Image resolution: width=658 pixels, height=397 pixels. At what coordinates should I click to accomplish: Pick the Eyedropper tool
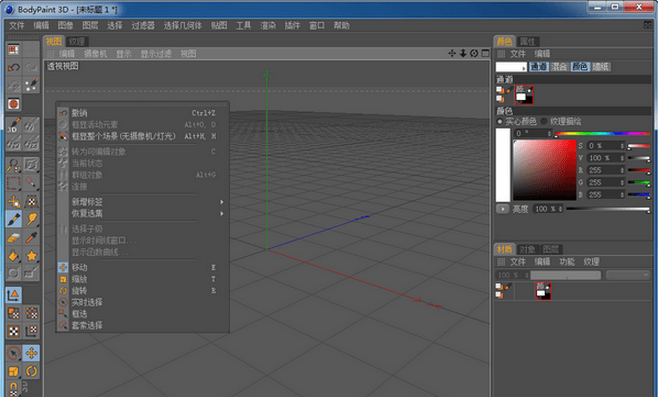31,237
